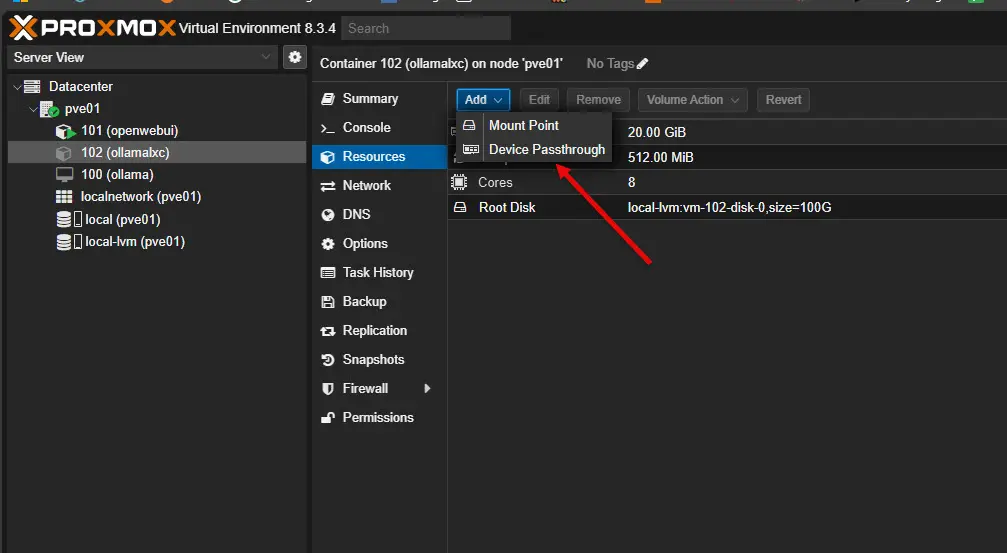Image resolution: width=1007 pixels, height=553 pixels.
Task: Open Snapshots using the history icon
Action: point(328,360)
